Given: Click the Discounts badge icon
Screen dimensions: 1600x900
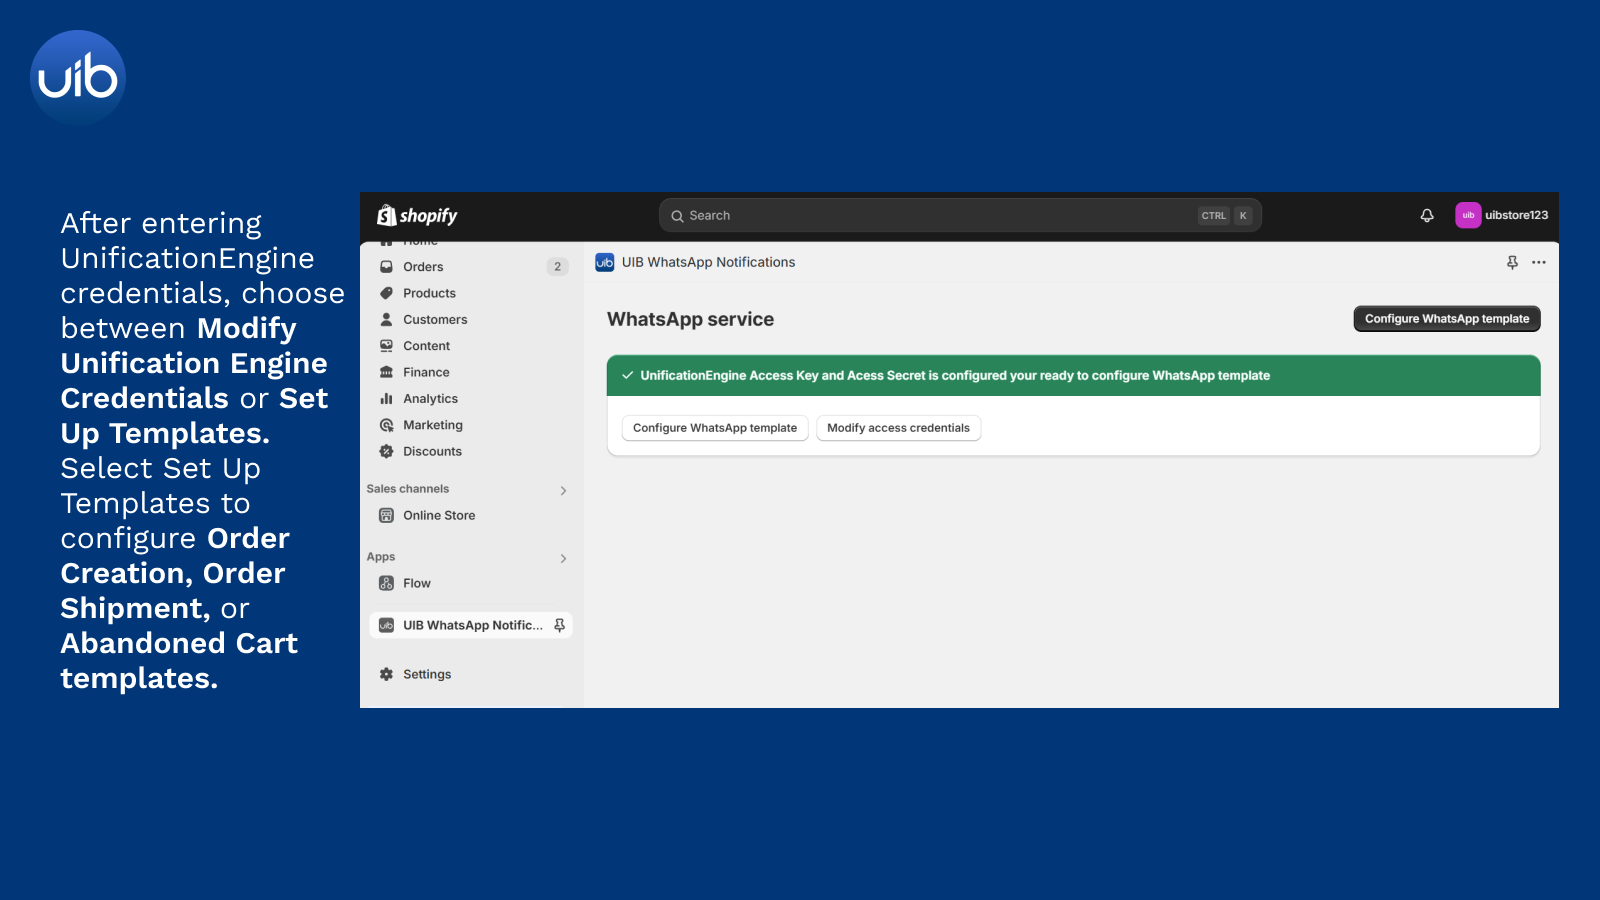Looking at the screenshot, I should pos(386,452).
